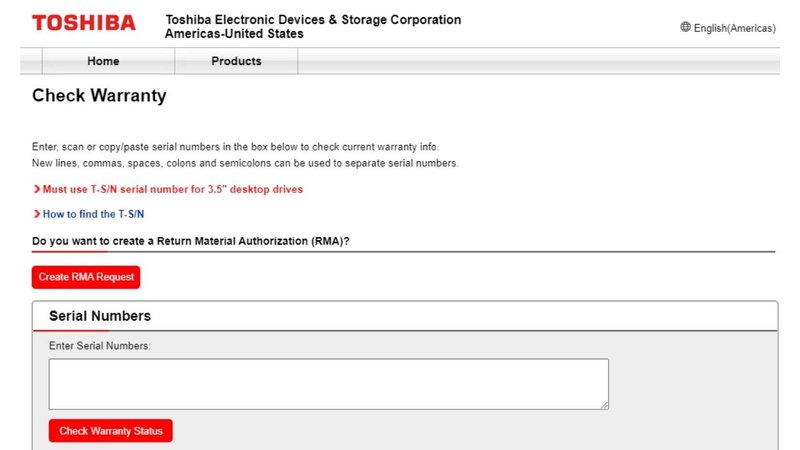Click the Toshiba logo
The height and width of the screenshot is (450, 800).
(84, 23)
